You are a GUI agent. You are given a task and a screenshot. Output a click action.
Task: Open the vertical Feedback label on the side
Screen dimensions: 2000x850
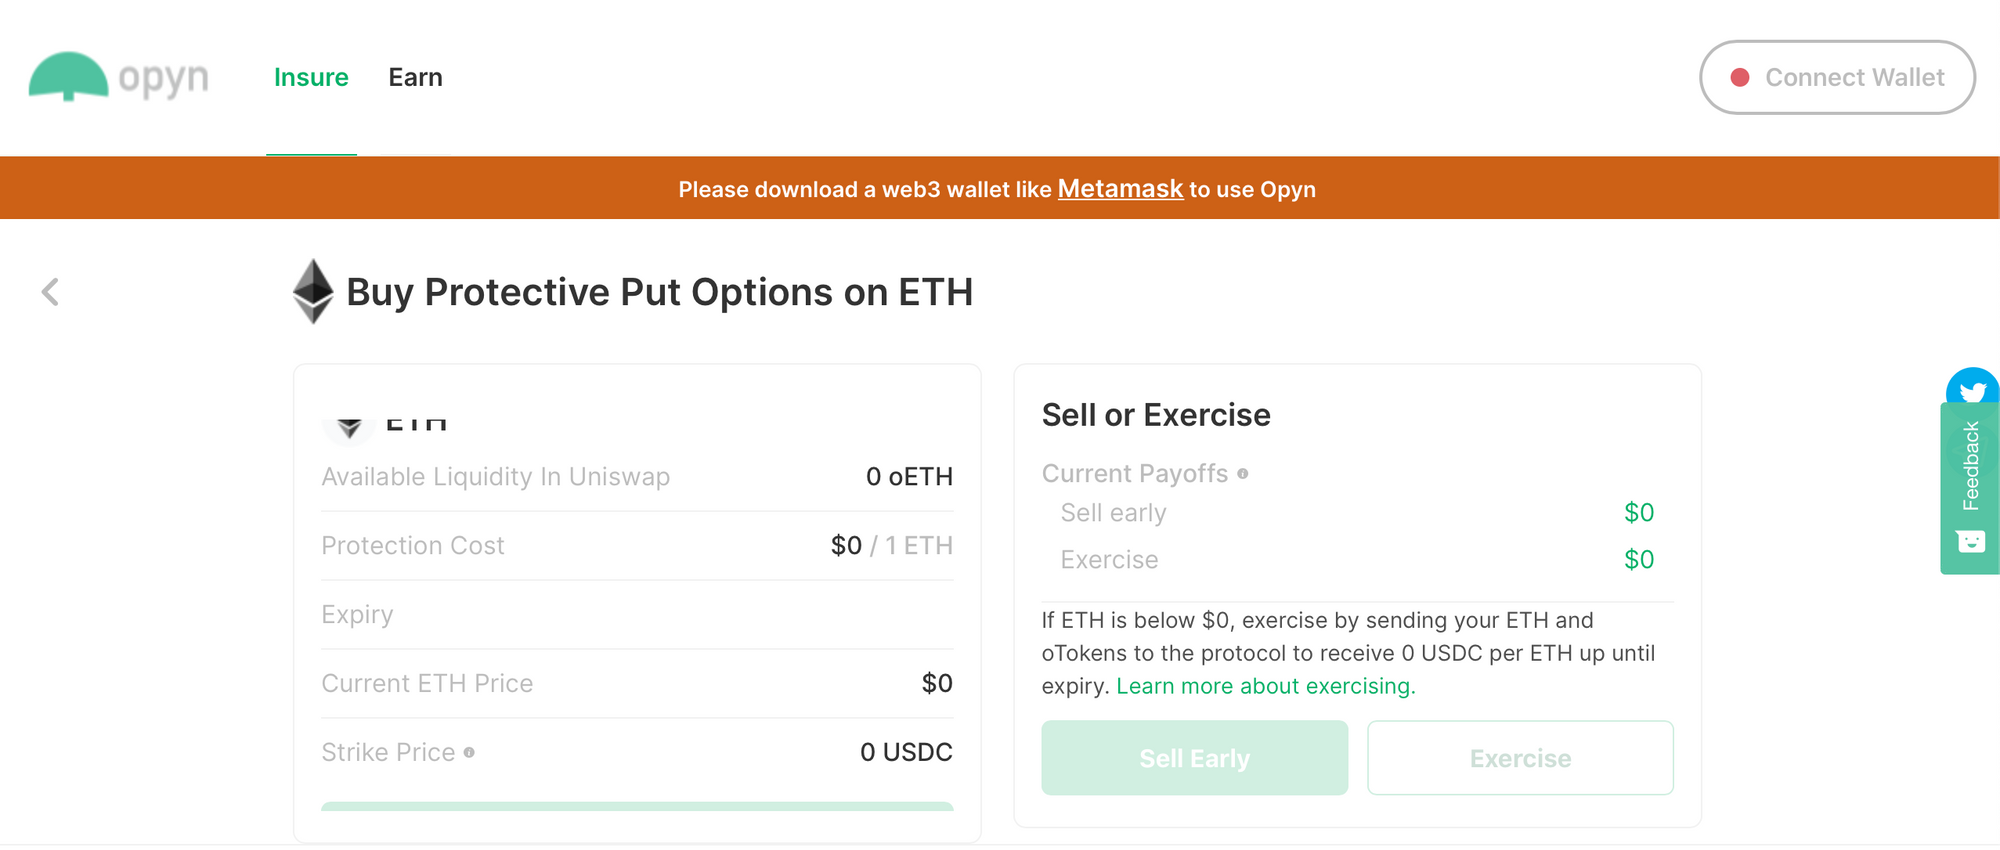1971,466
